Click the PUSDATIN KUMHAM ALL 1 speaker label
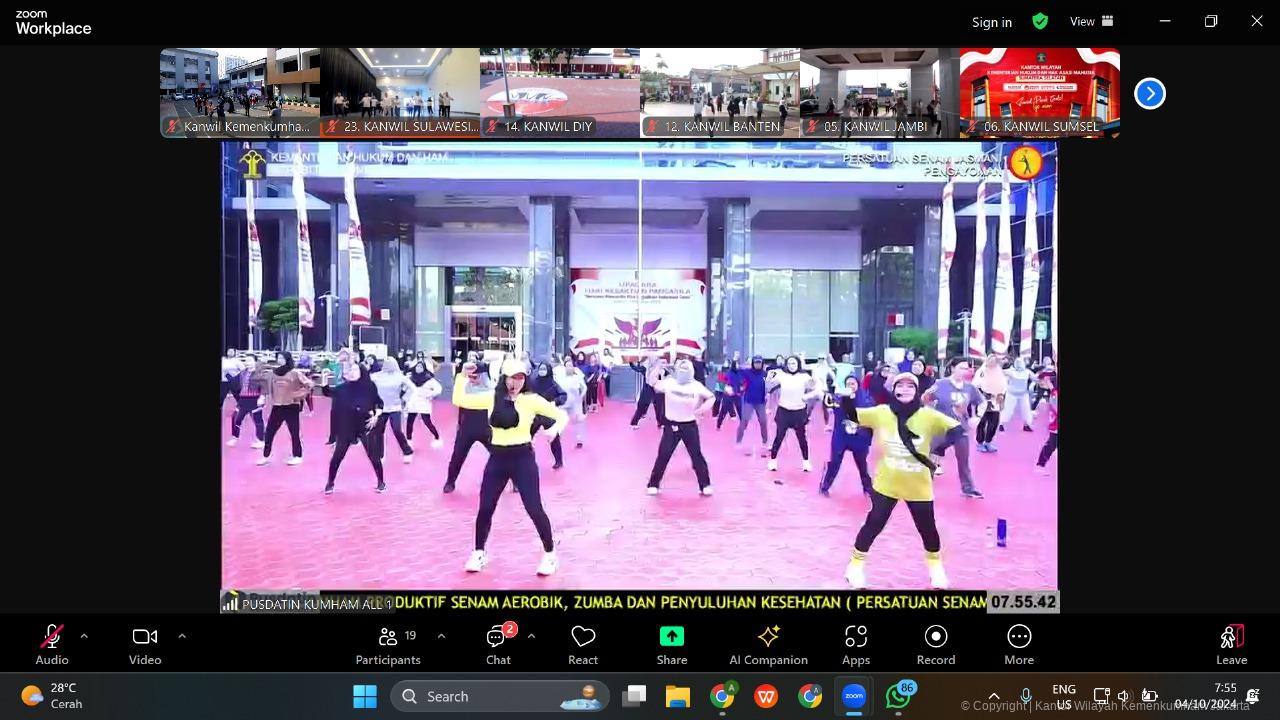This screenshot has width=1280, height=720. [x=309, y=604]
